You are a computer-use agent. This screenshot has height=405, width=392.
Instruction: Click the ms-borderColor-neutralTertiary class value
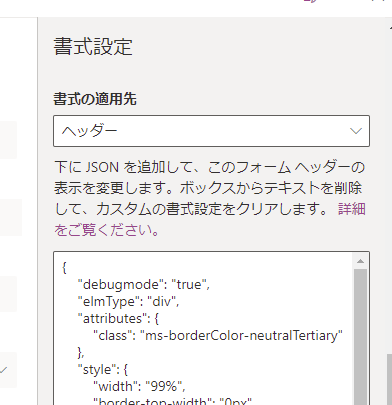click(x=241, y=335)
